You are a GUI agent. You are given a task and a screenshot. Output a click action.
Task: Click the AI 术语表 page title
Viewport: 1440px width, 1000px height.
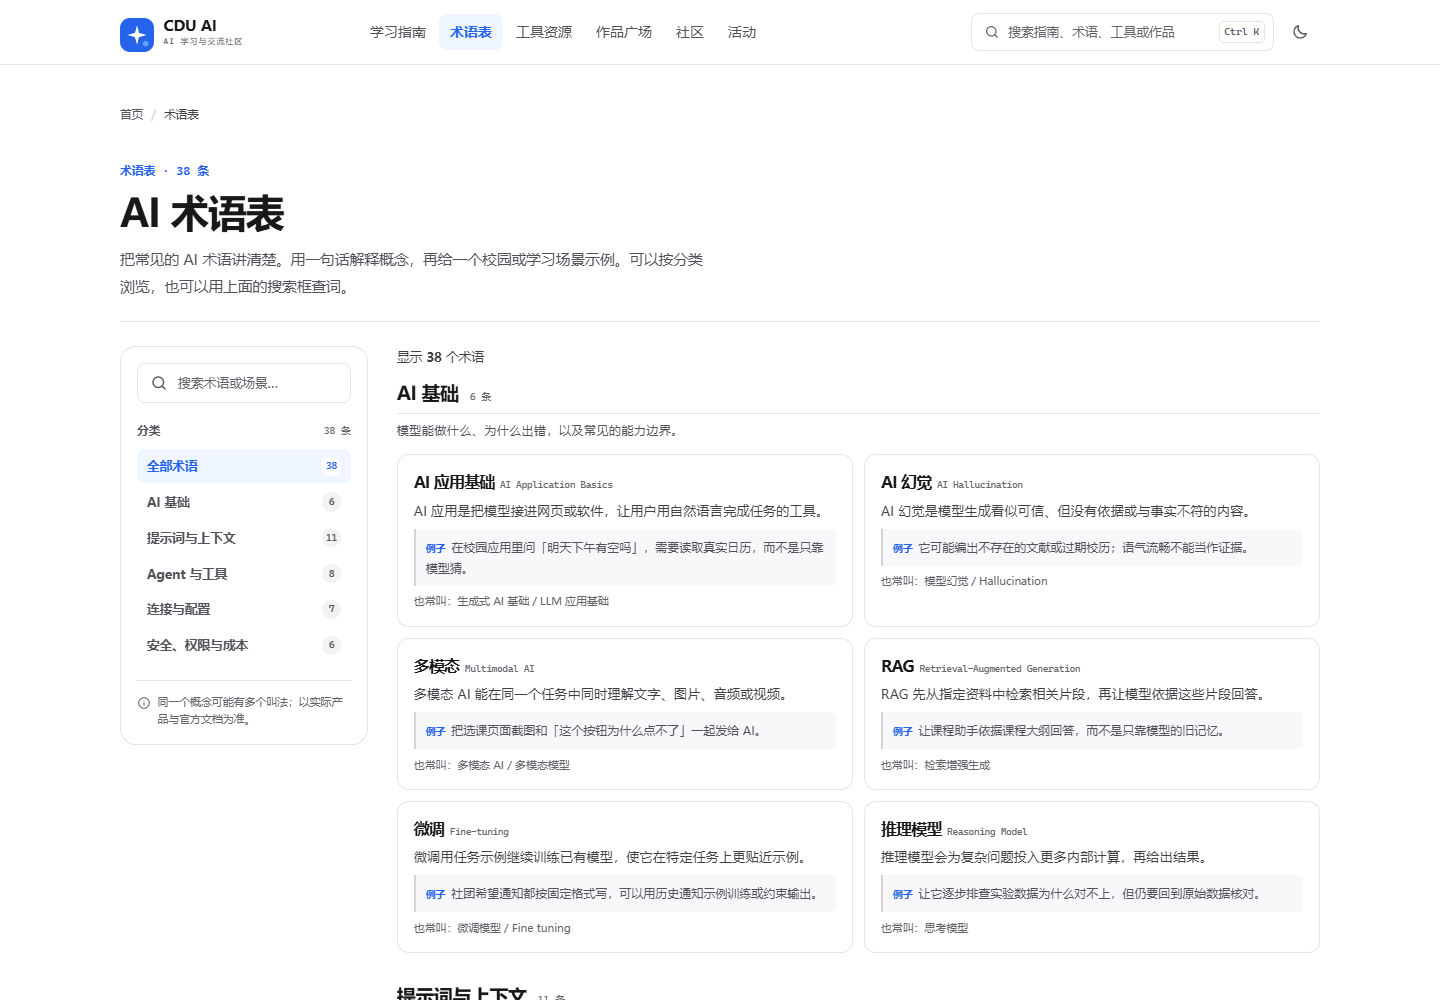[x=202, y=214]
